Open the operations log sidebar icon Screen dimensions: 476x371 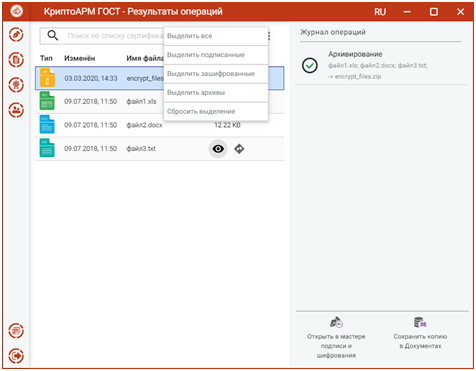tap(16, 331)
